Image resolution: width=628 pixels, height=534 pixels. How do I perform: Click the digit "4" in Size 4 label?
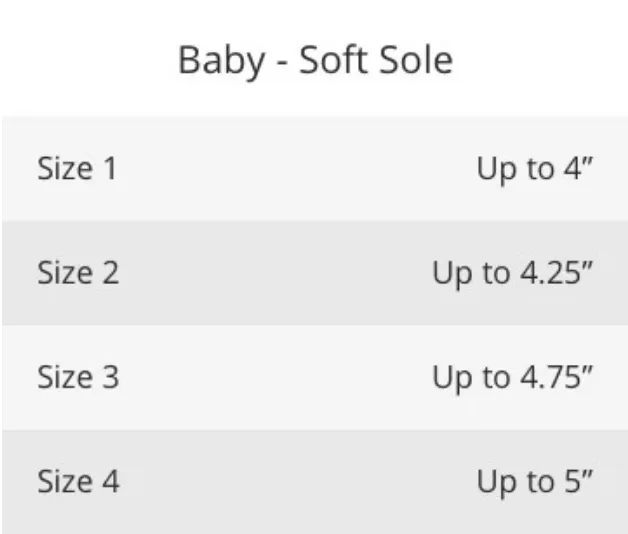(111, 481)
